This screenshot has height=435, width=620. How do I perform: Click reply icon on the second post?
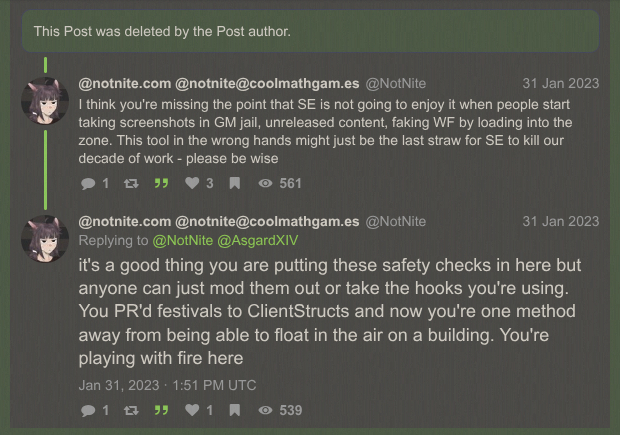[x=87, y=410]
